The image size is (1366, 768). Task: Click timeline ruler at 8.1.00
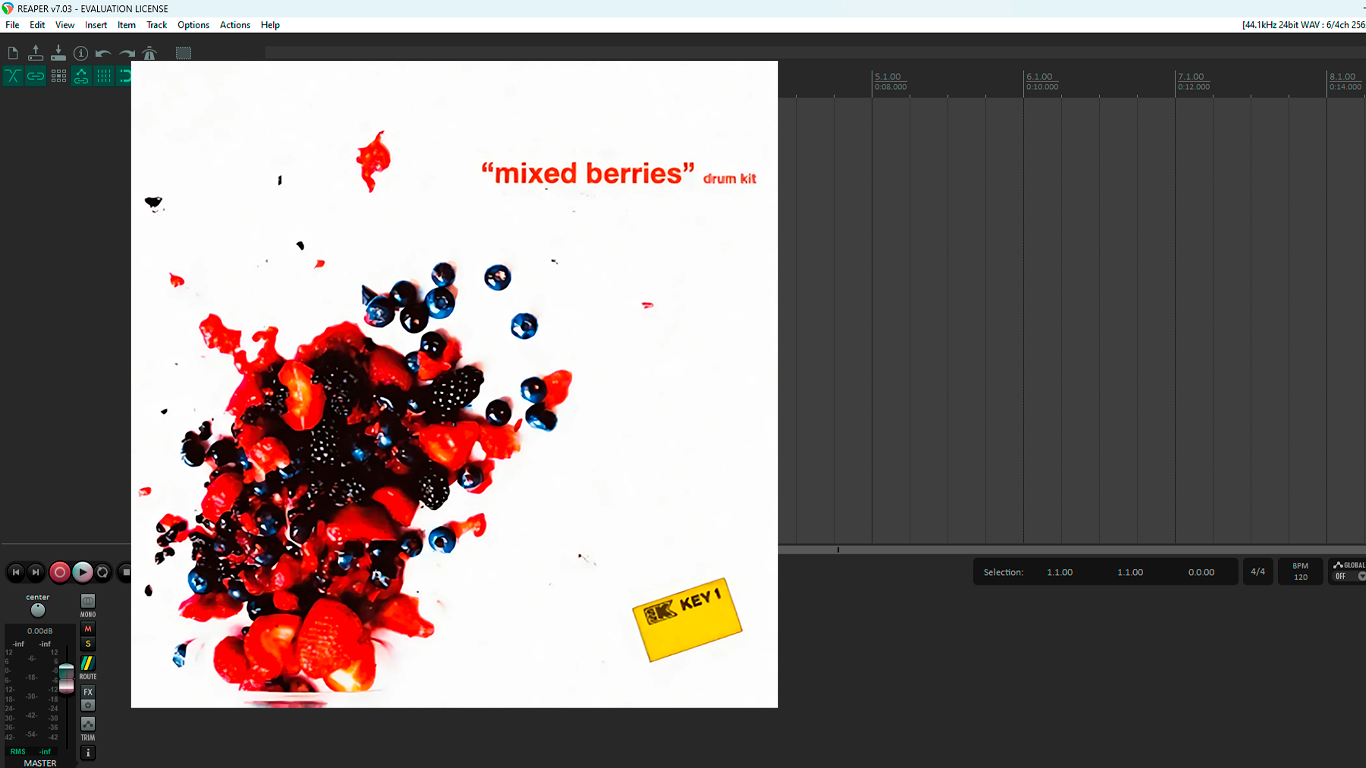point(1342,77)
